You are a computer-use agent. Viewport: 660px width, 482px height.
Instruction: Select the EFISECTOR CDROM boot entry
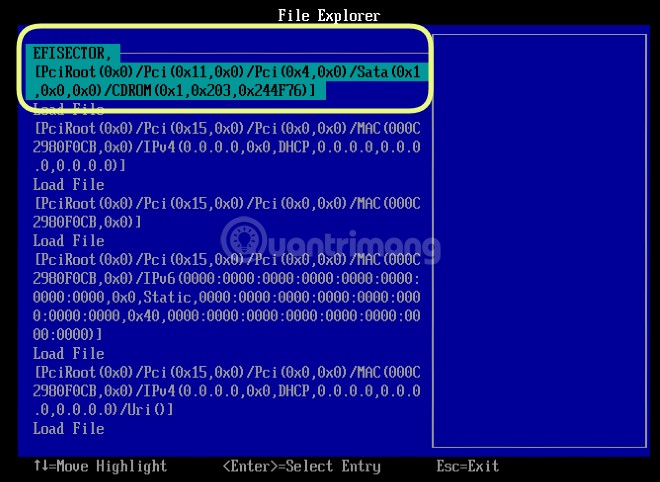[226, 72]
